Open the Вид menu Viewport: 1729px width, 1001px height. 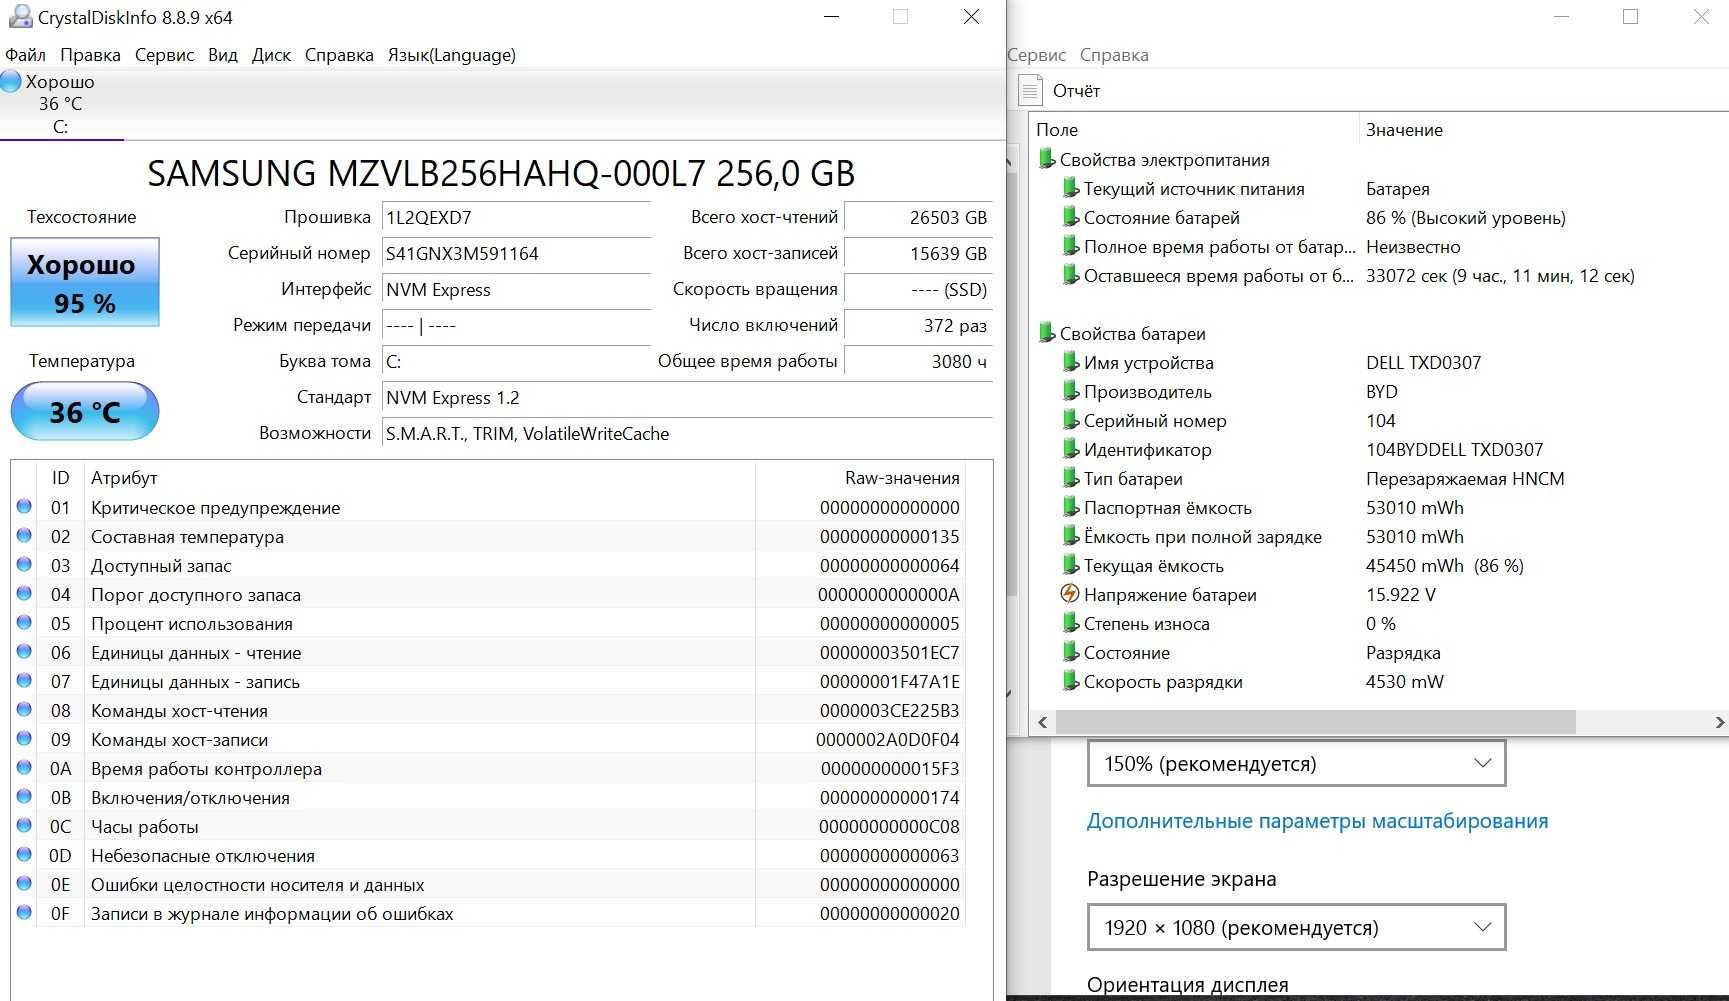(223, 55)
